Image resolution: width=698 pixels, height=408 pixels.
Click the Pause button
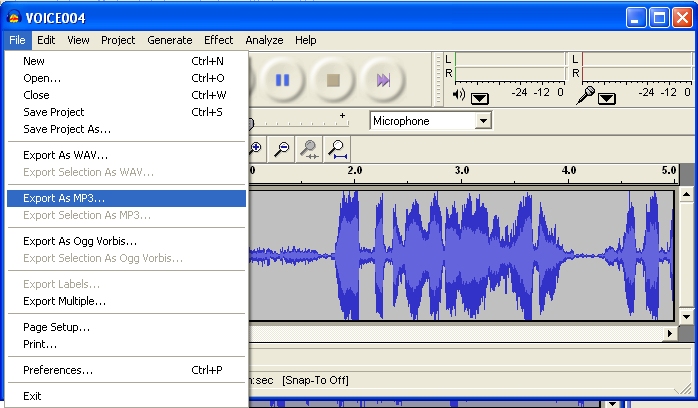tap(281, 79)
